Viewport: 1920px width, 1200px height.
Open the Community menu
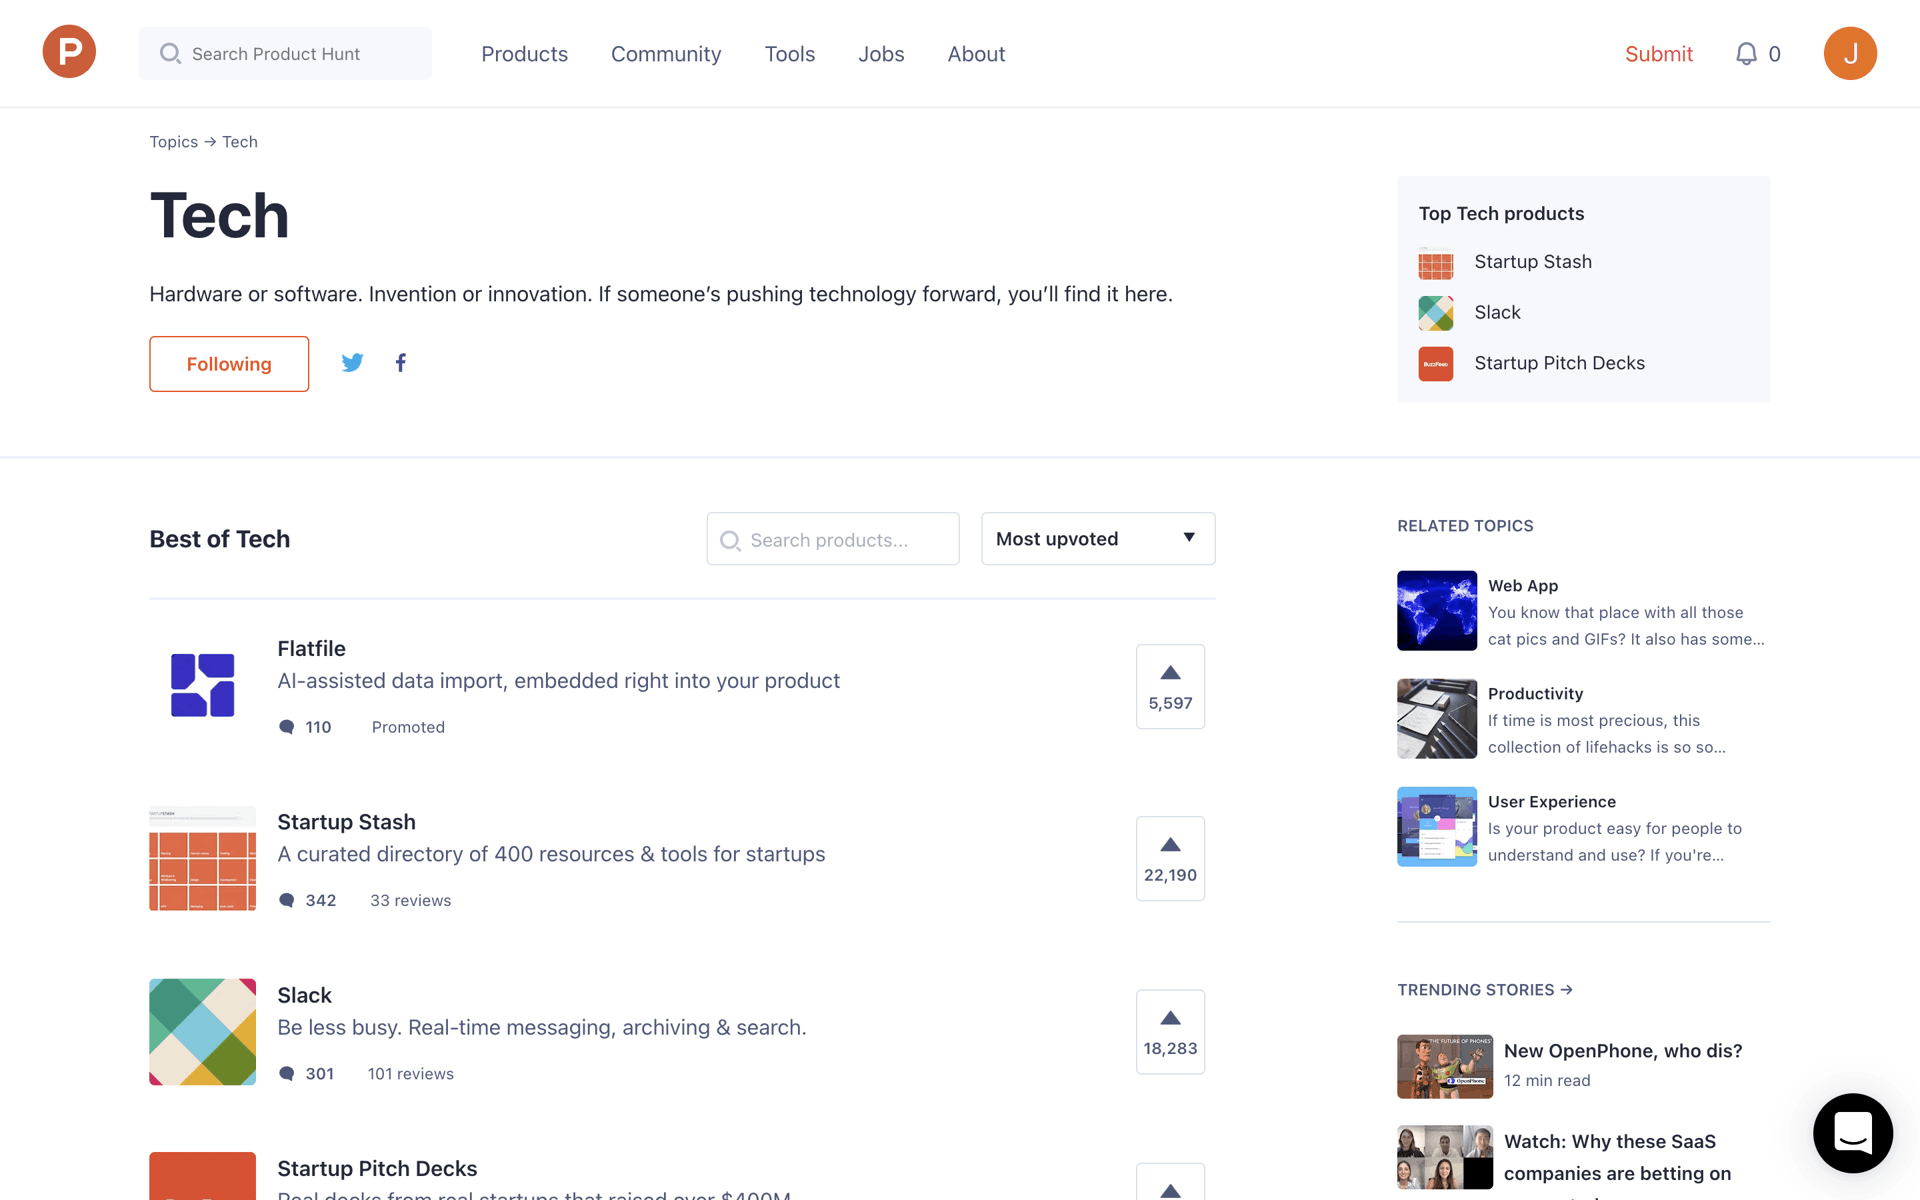(666, 54)
